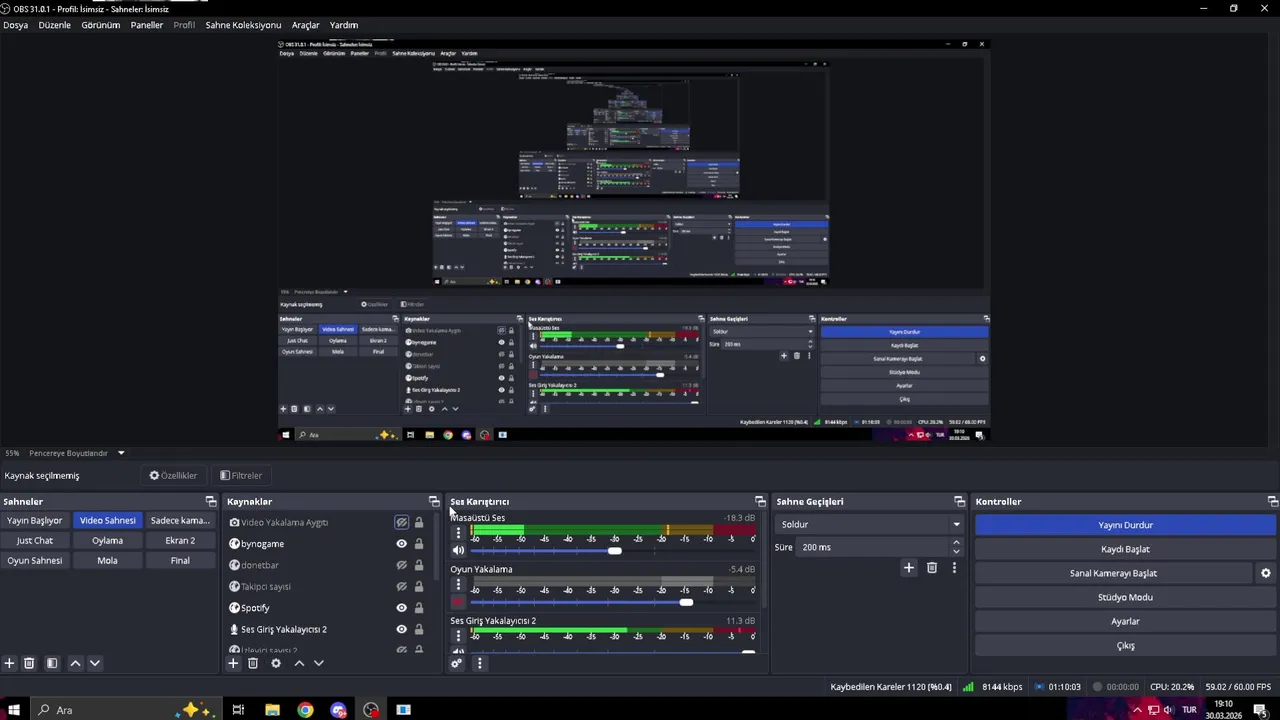
Task: Open the Masaüstü Ses three-dot options menu
Action: 459,533
